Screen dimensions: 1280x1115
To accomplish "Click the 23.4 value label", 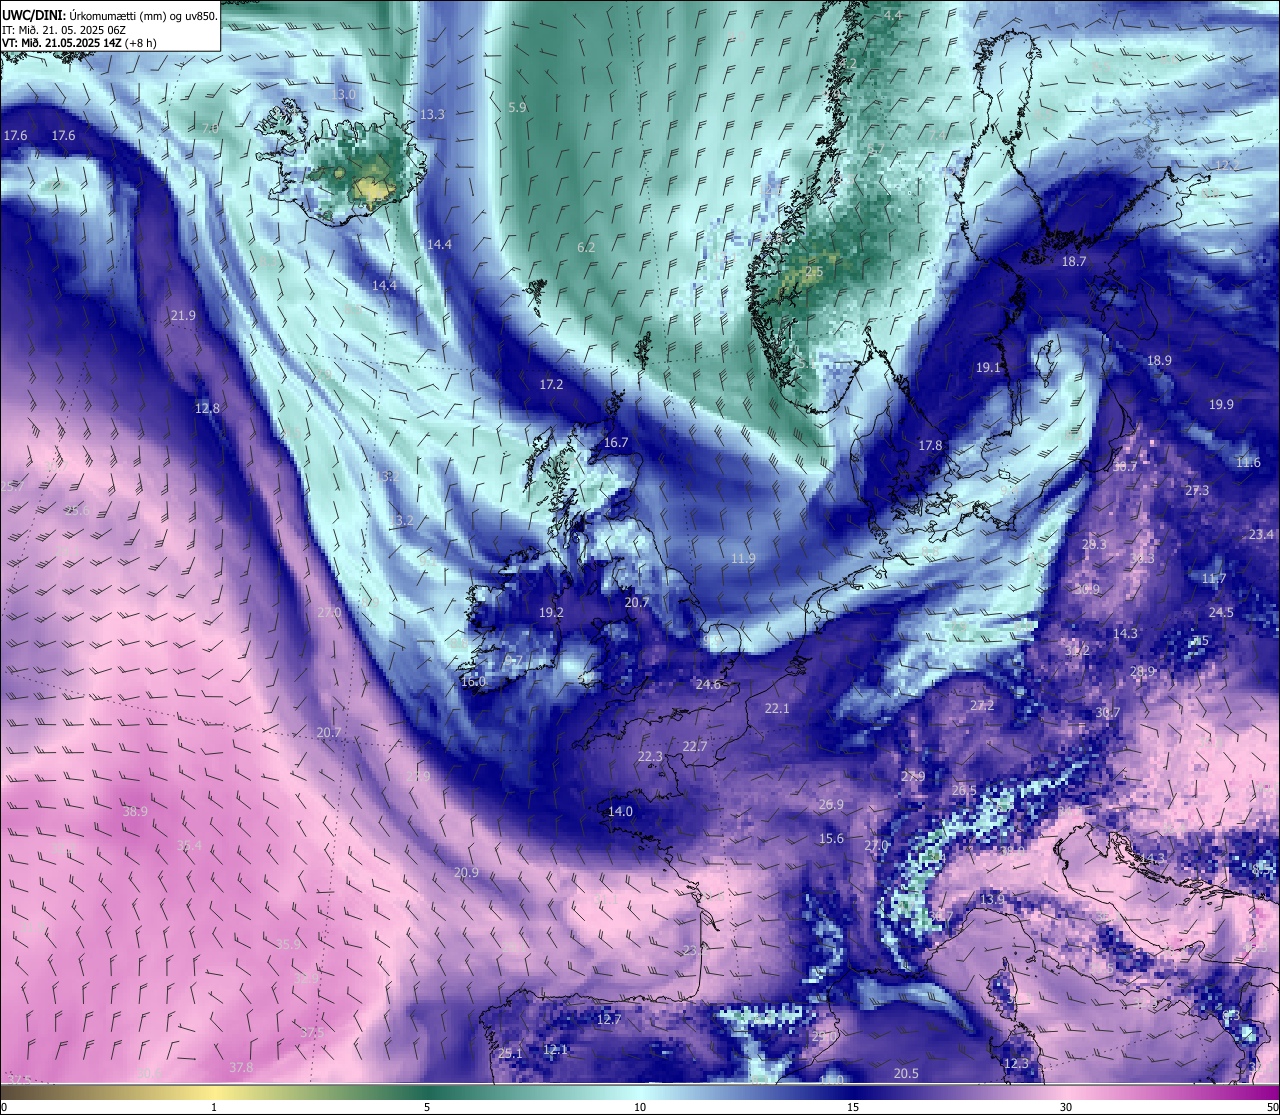I will tap(1262, 534).
